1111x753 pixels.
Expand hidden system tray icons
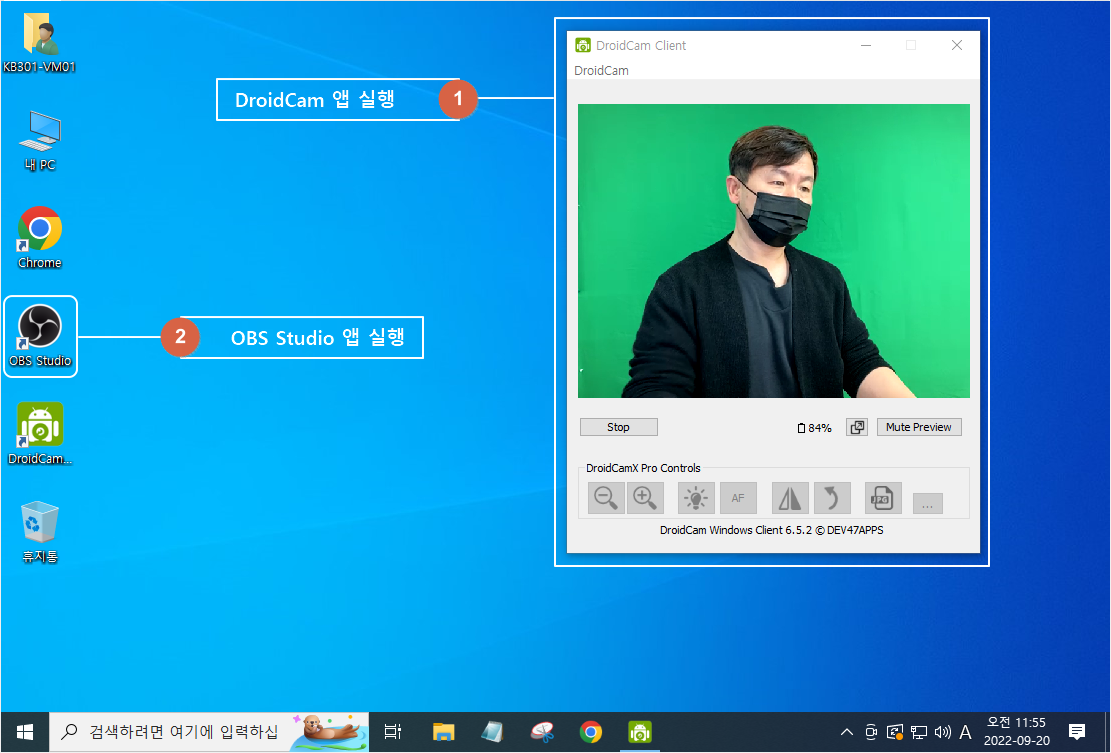coord(846,731)
